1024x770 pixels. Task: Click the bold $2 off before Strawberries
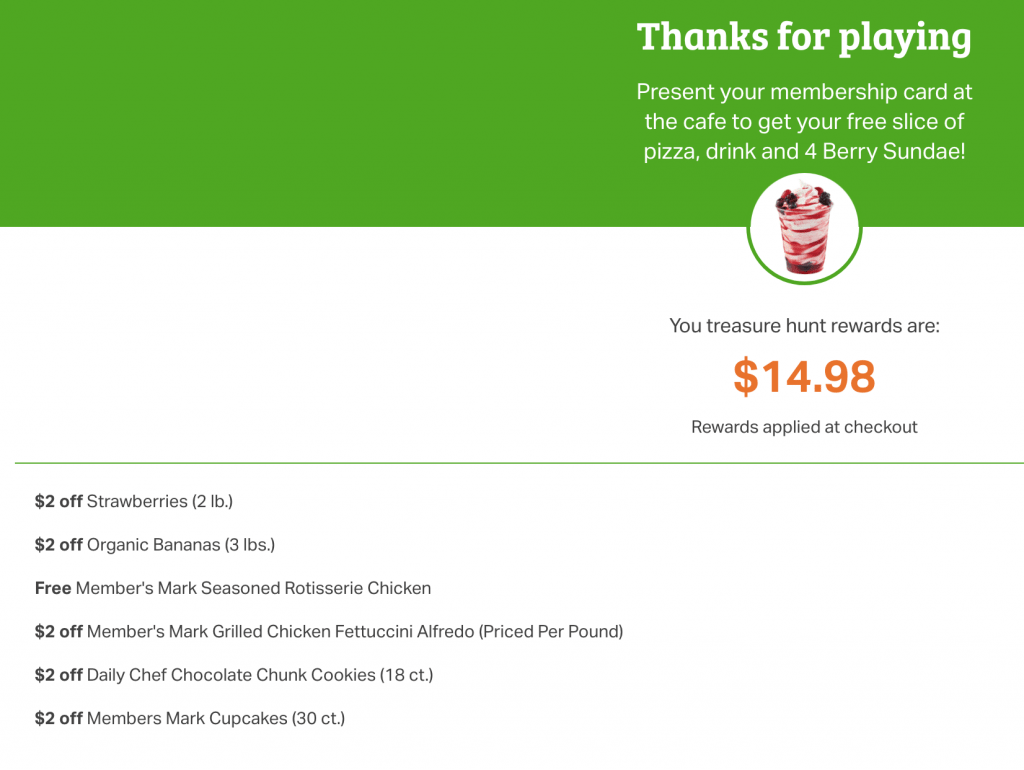(58, 502)
